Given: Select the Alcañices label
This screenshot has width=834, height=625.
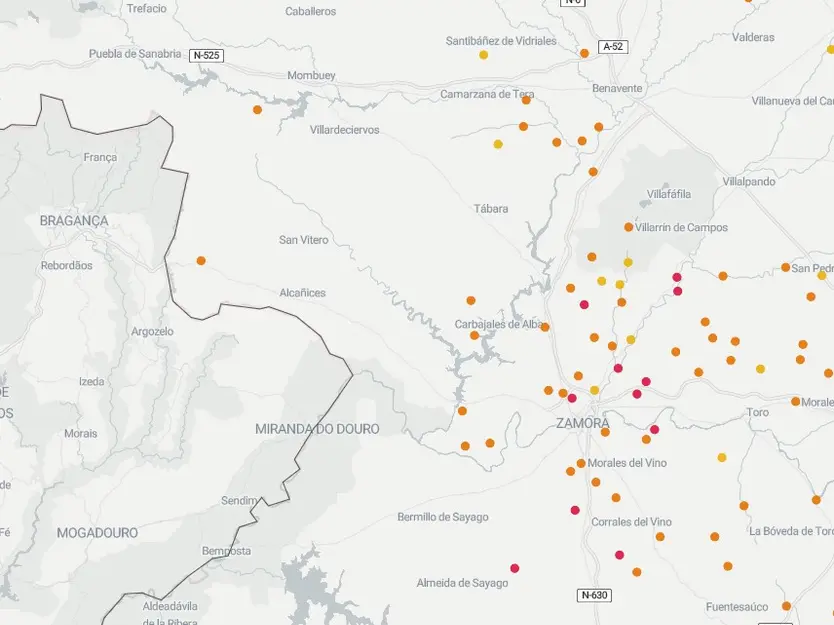Looking at the screenshot, I should point(303,293).
